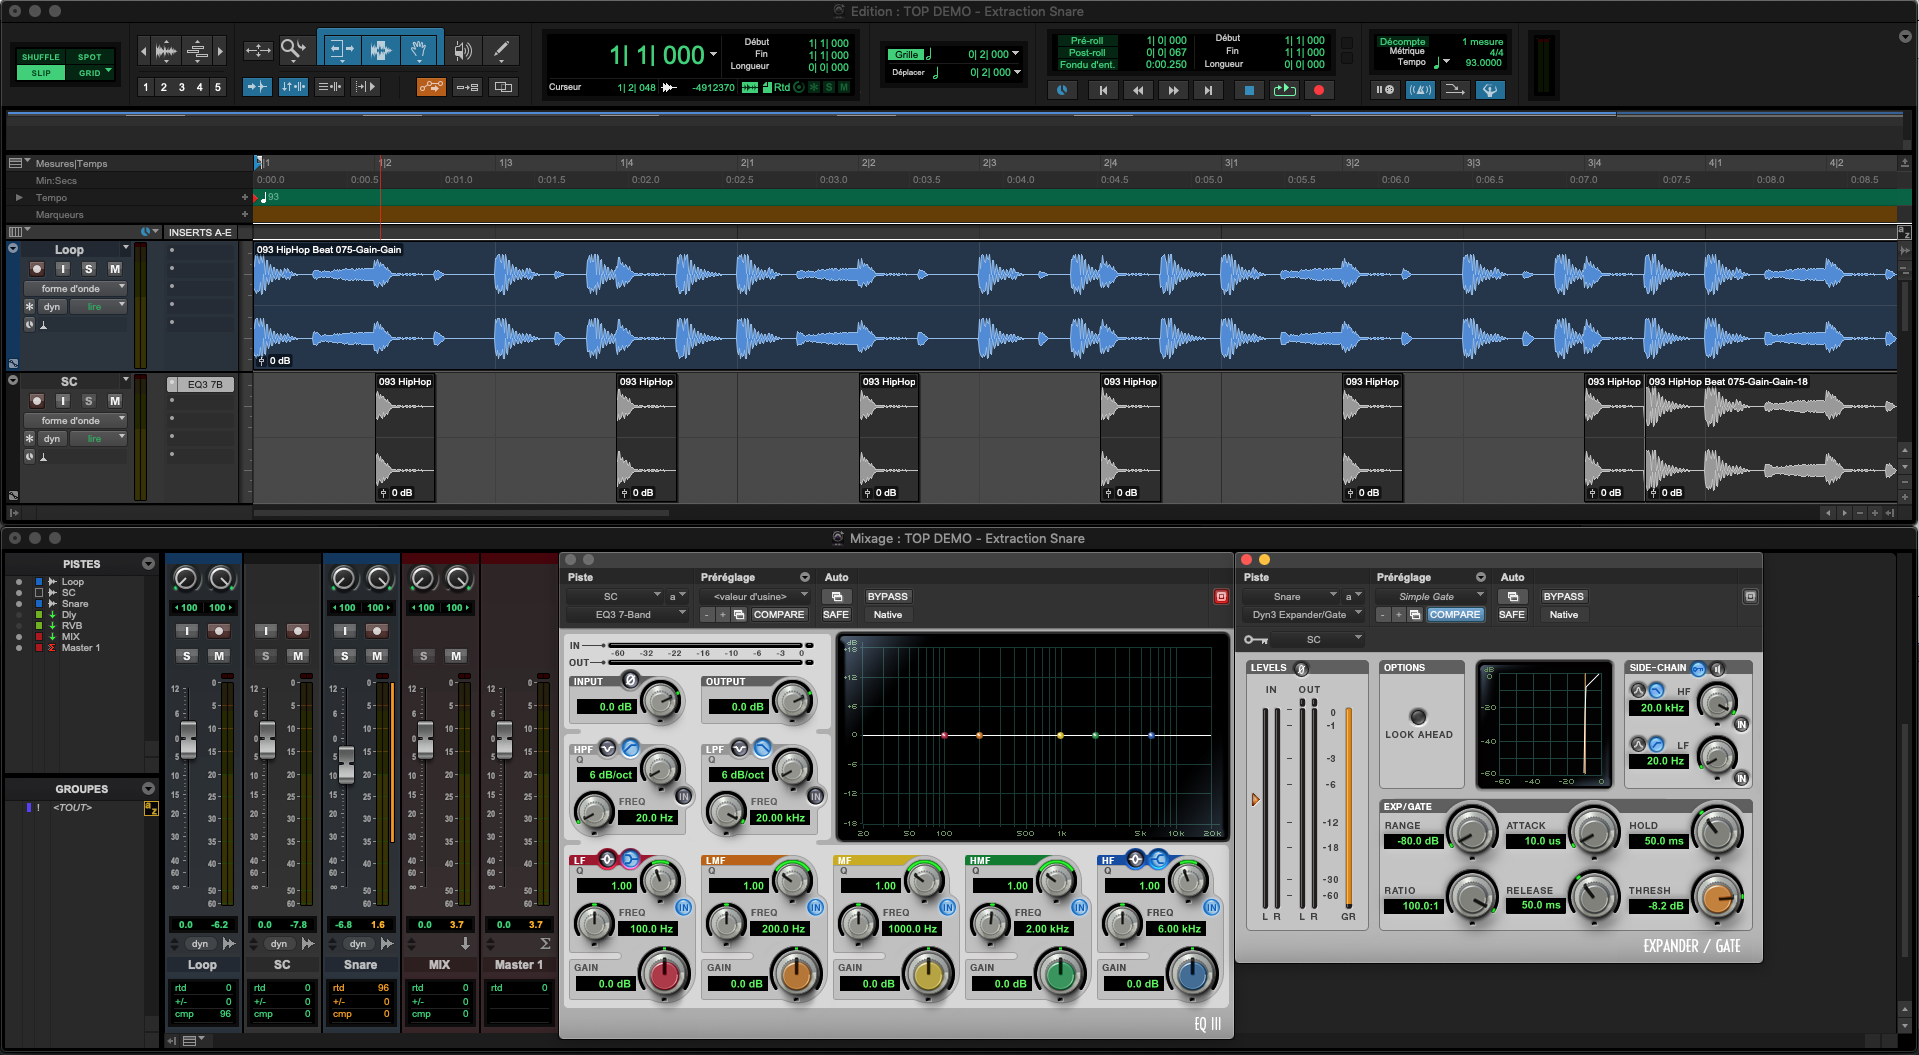Toggle the Wait for Note icon
Image resolution: width=1919 pixels, height=1055 pixels.
[1385, 90]
